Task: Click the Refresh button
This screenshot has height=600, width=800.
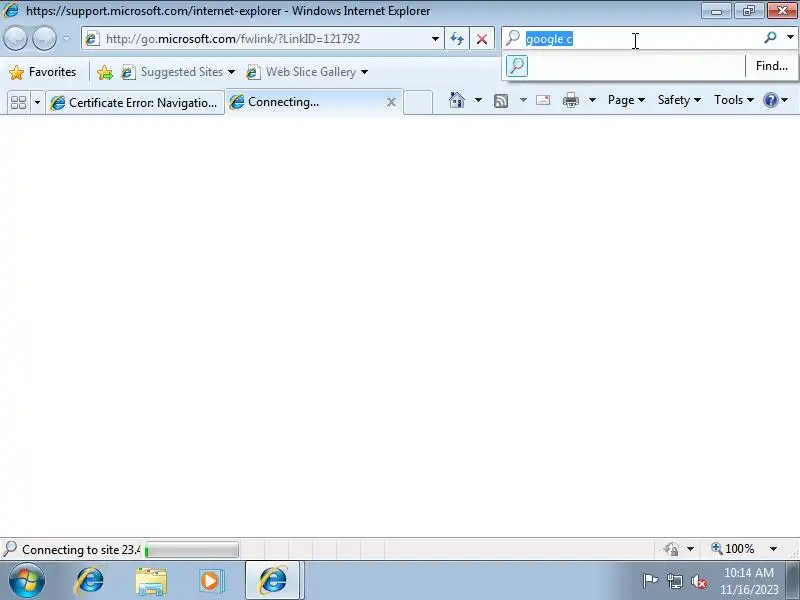Action: pyautogui.click(x=457, y=39)
